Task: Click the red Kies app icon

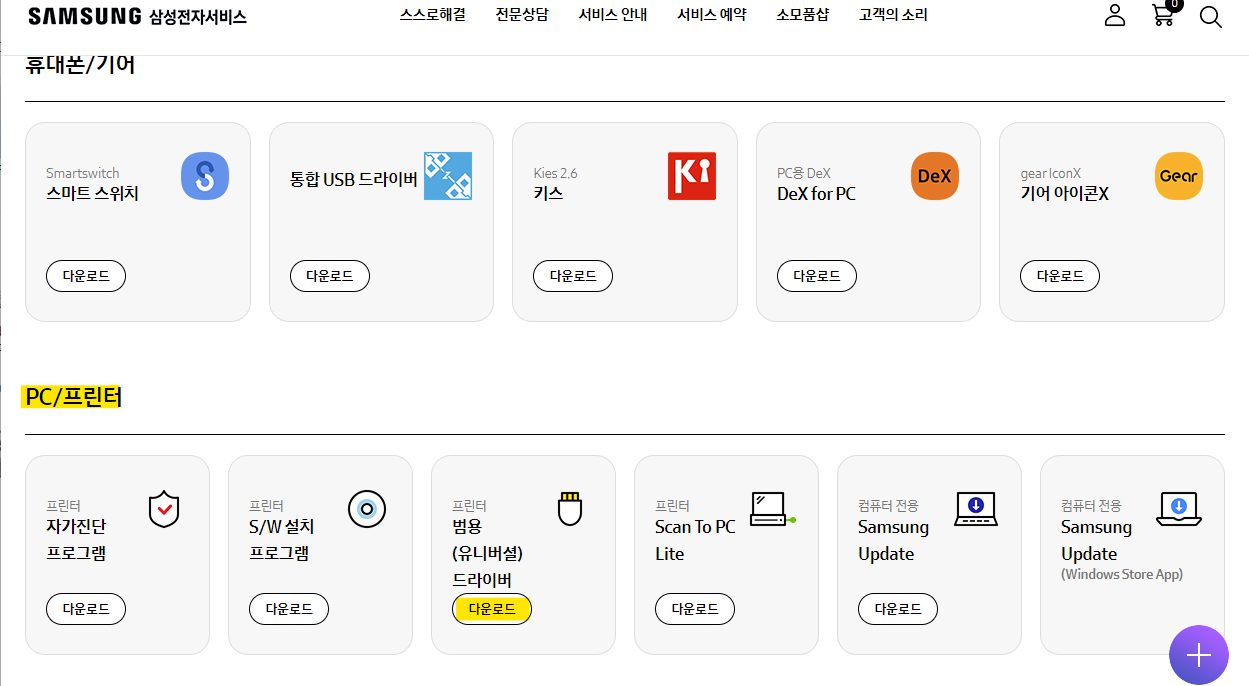Action: pos(692,176)
